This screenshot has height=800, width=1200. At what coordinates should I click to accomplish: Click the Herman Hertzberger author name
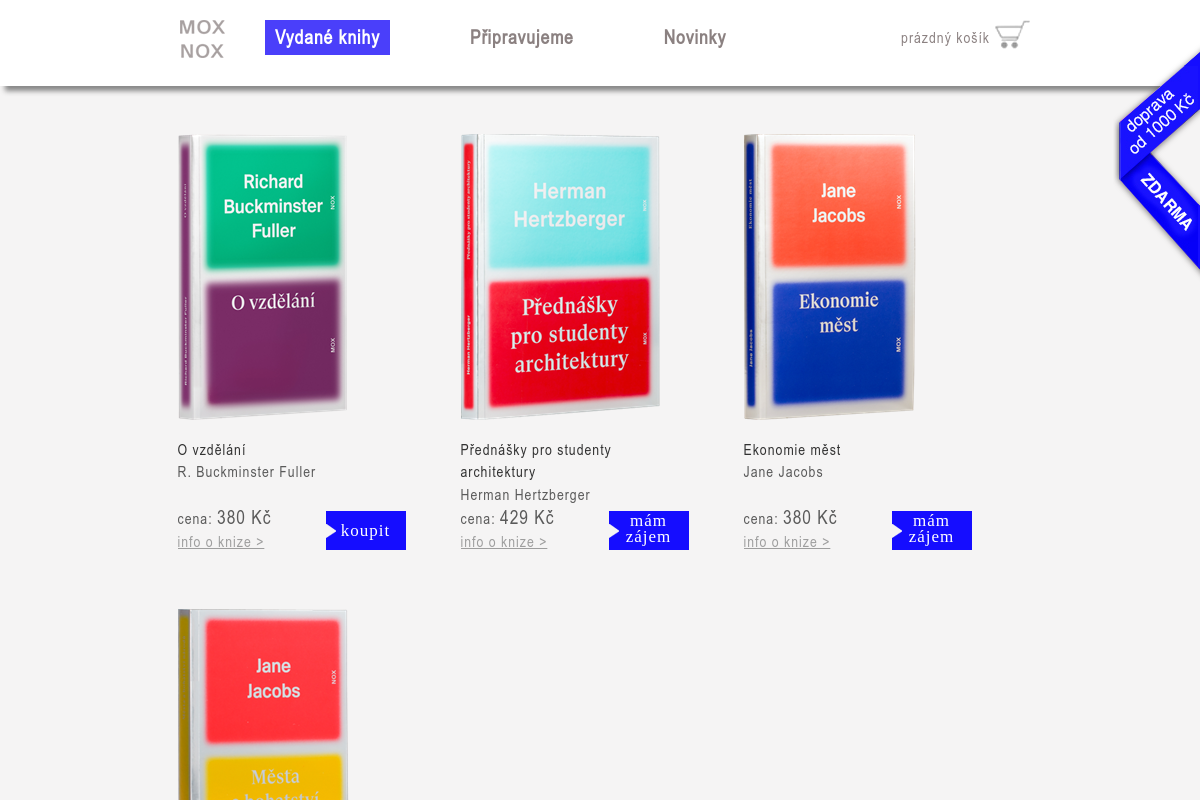[x=525, y=495]
